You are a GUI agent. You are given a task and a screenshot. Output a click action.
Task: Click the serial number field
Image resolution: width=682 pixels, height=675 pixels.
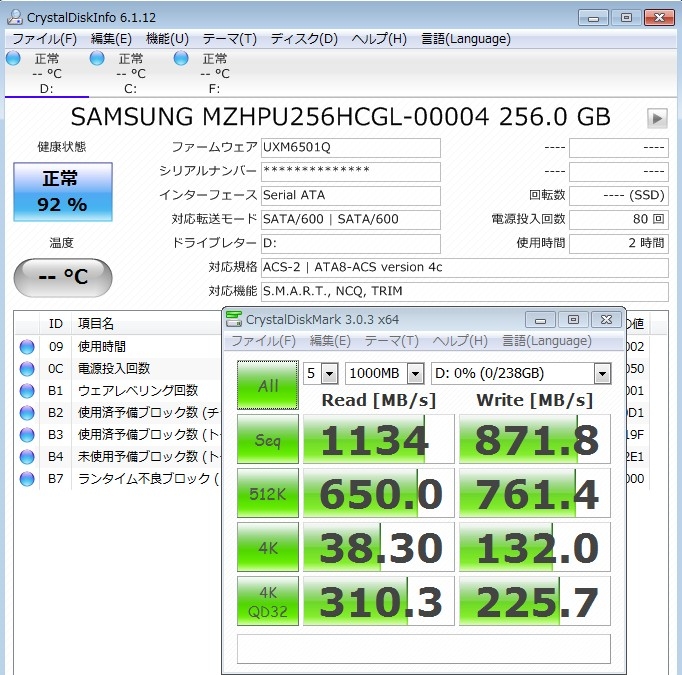tap(351, 171)
